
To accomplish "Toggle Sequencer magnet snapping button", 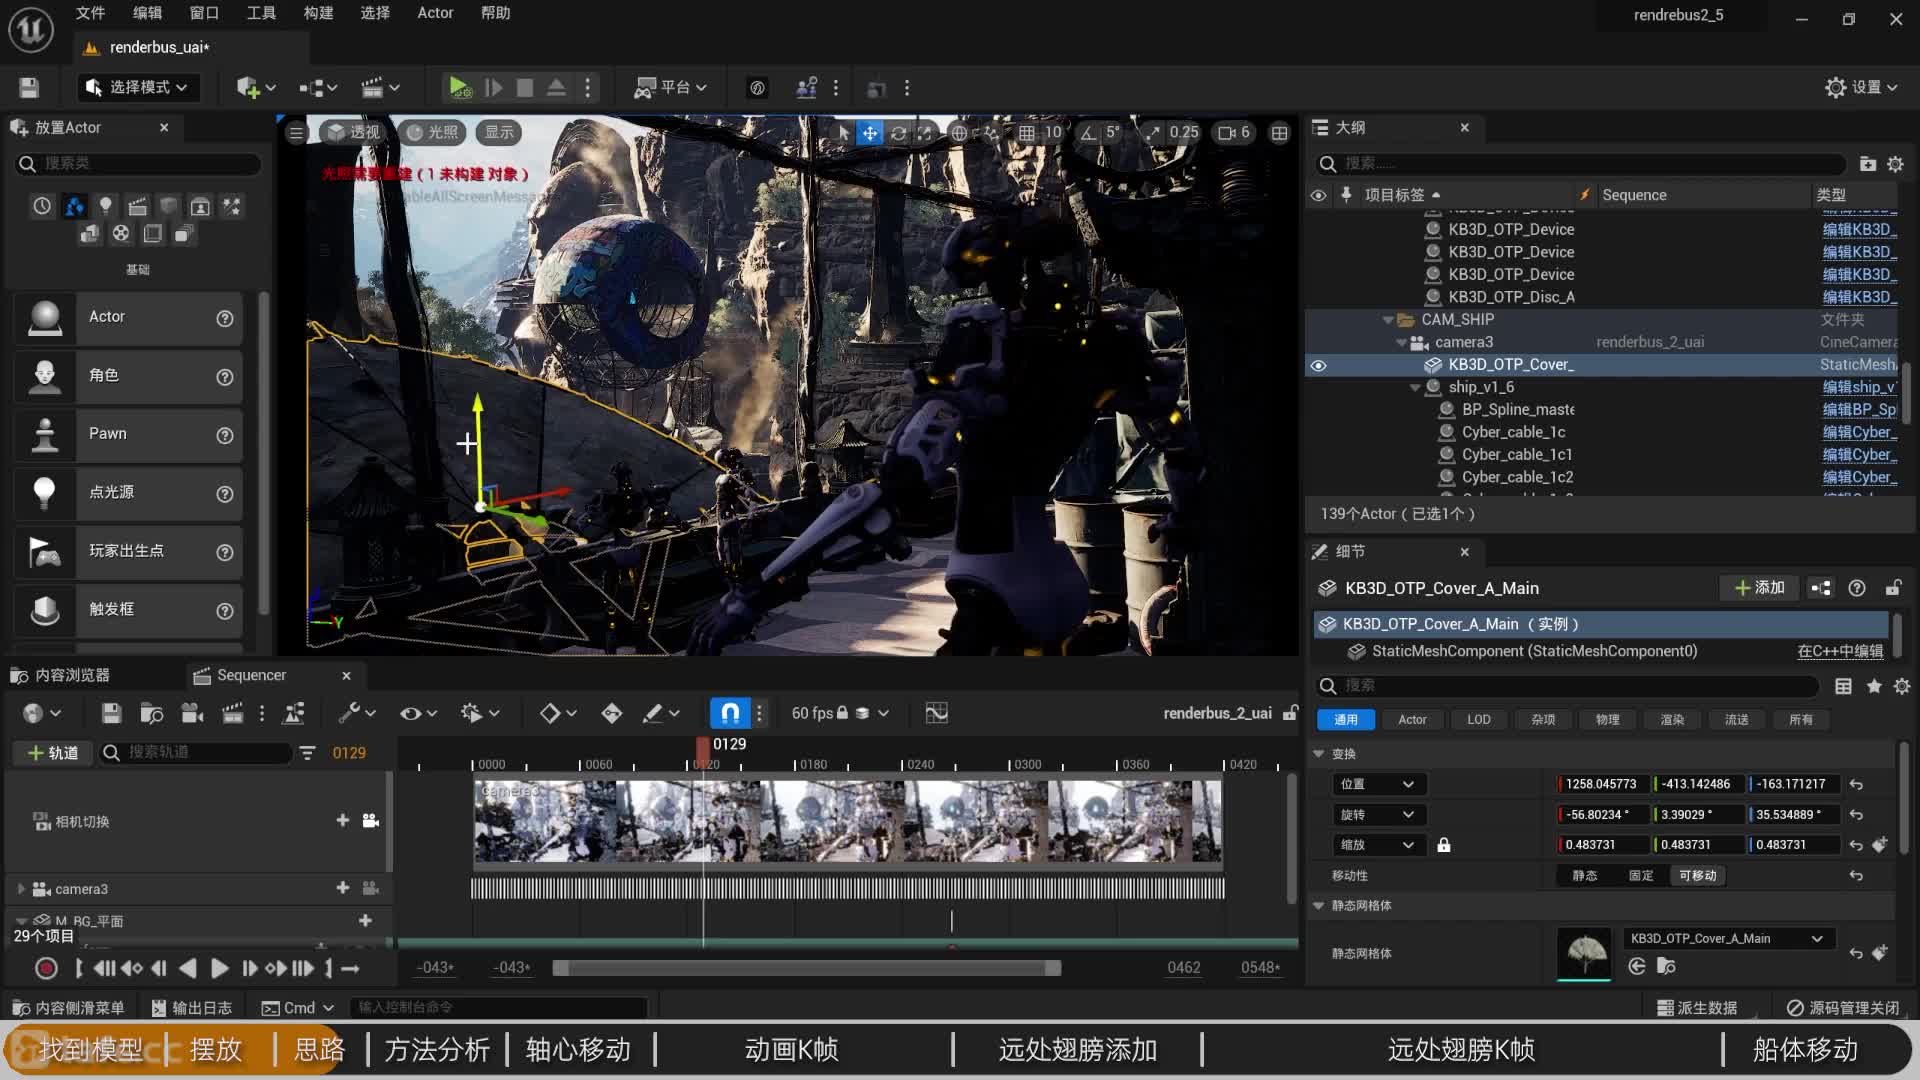I will point(730,713).
